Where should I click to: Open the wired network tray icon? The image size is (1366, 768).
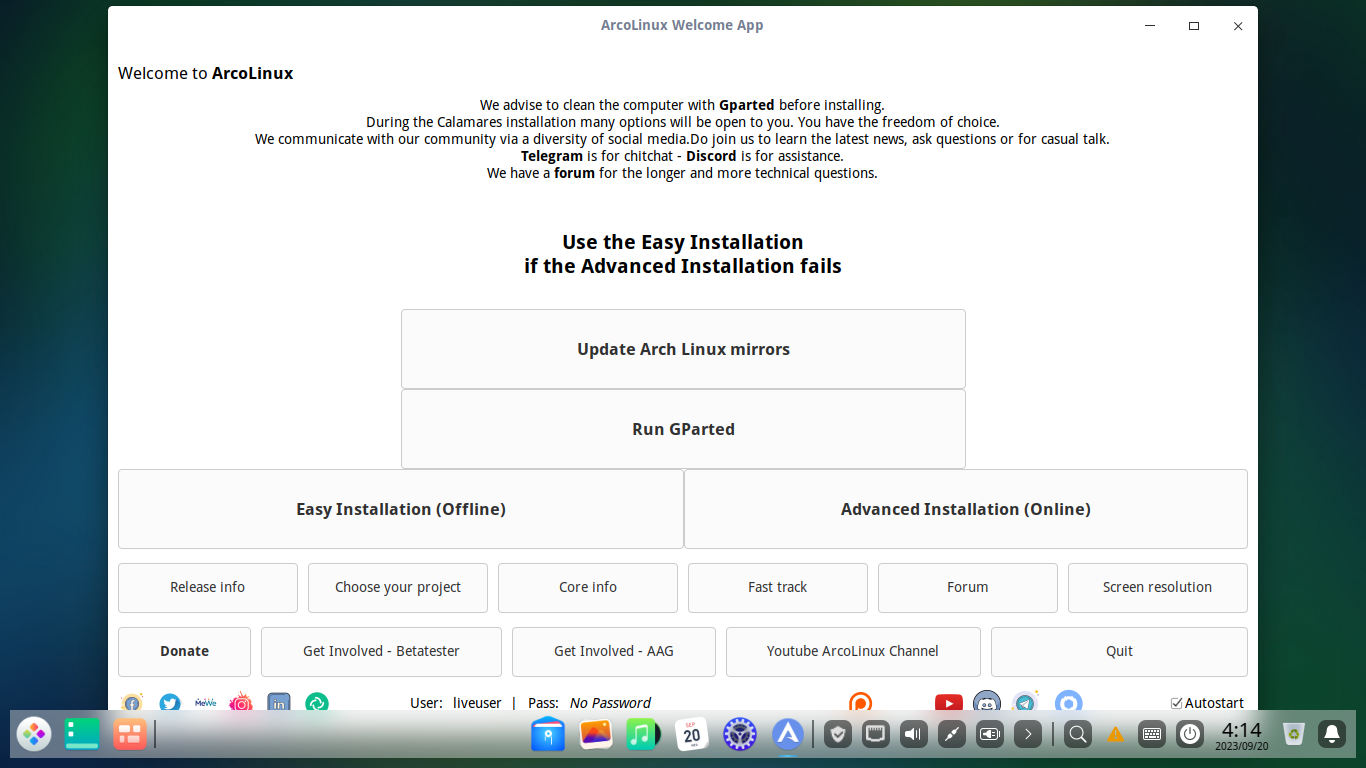[877, 735]
